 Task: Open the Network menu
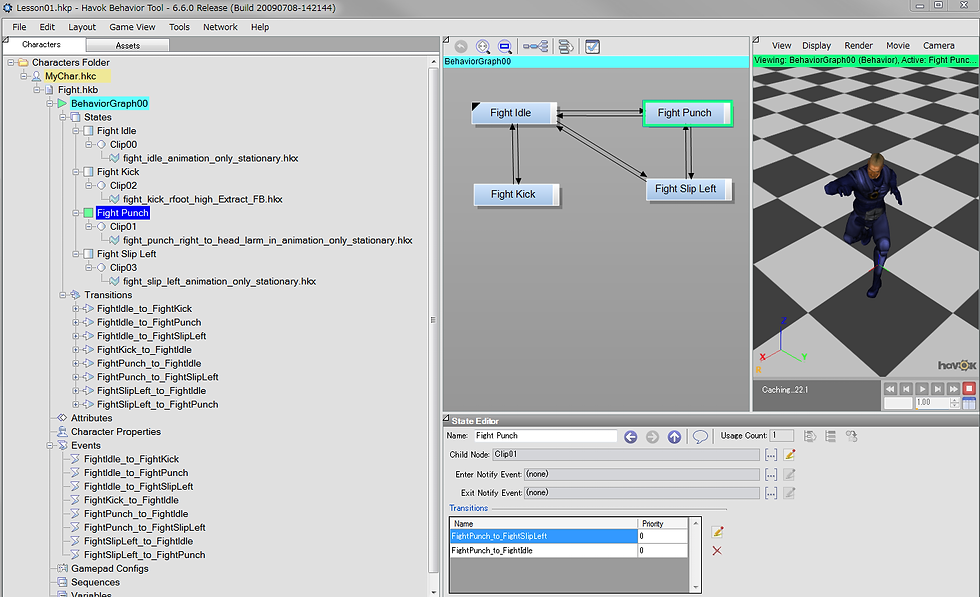220,27
